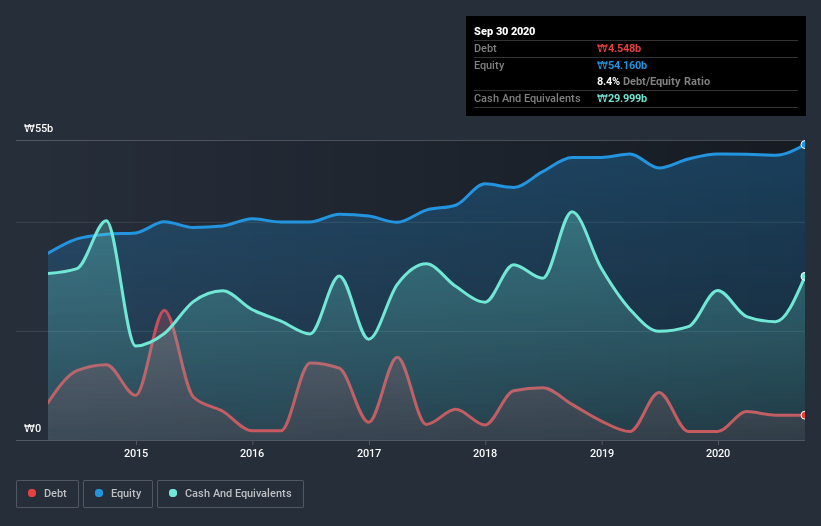Toggle the Debt series legend button
The width and height of the screenshot is (821, 526).
[x=47, y=494]
